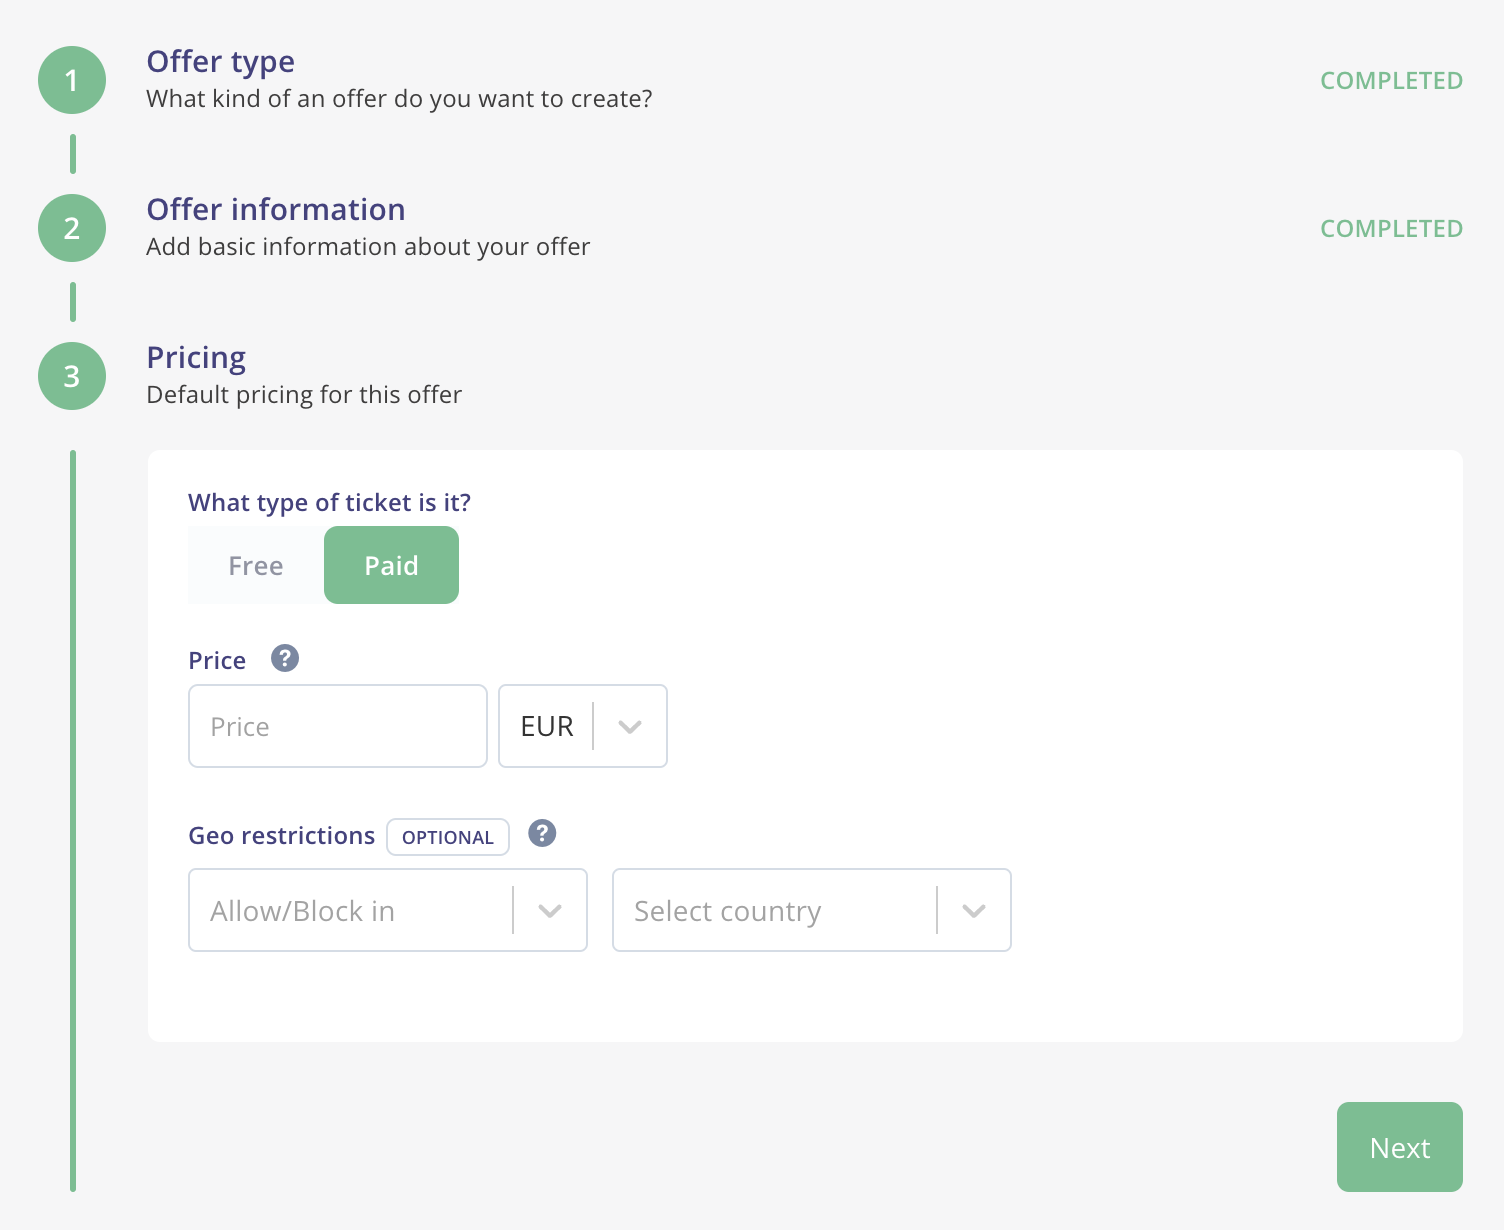1504x1230 pixels.
Task: Select the Paid ticket type
Action: point(391,565)
